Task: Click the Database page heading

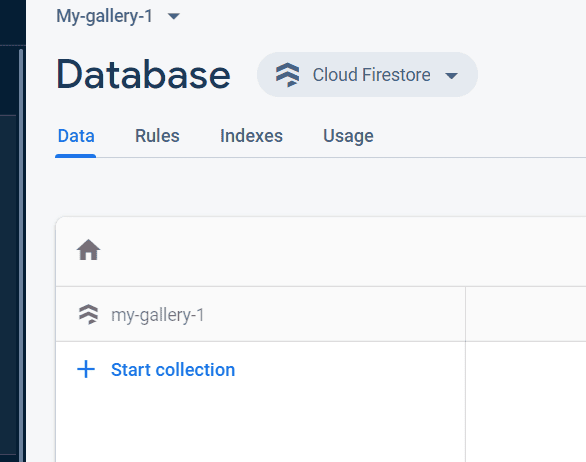Action: (143, 75)
